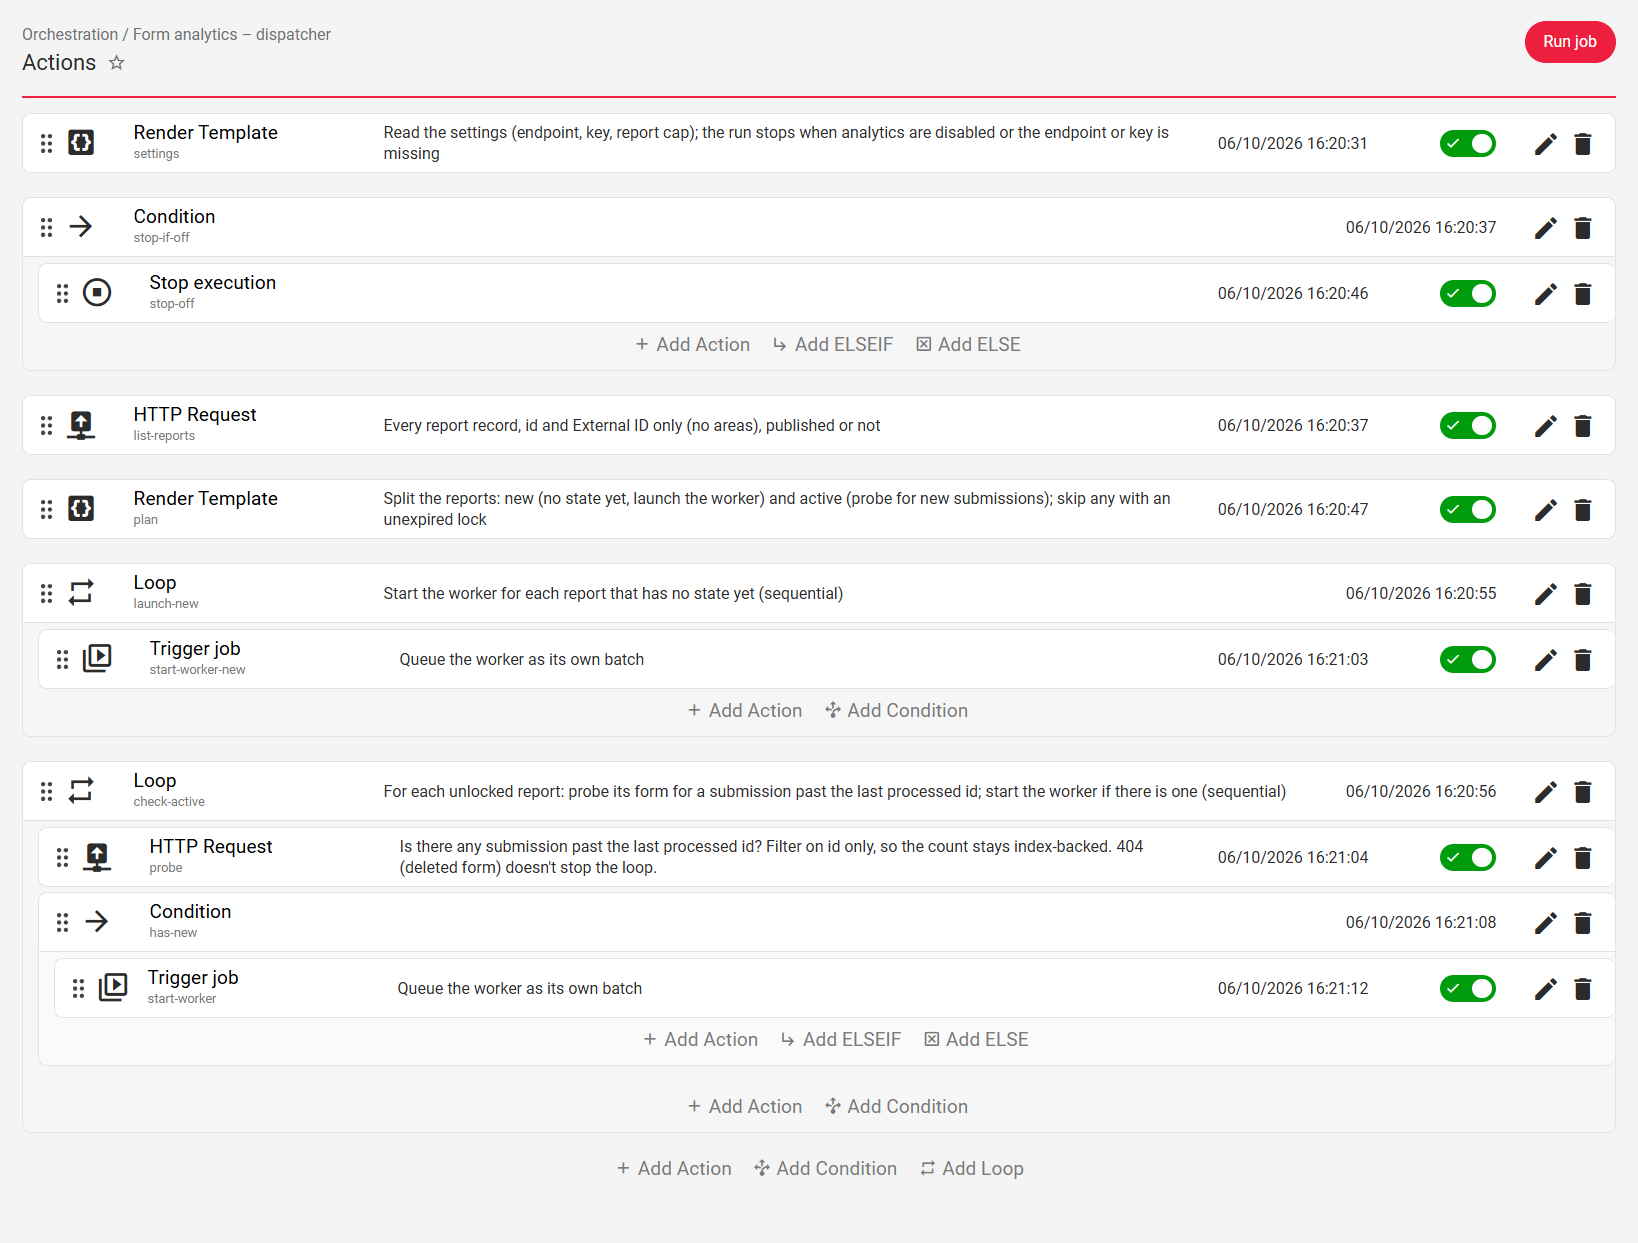This screenshot has width=1638, height=1243.
Task: Click the launch-new Loop icon
Action: (81, 593)
